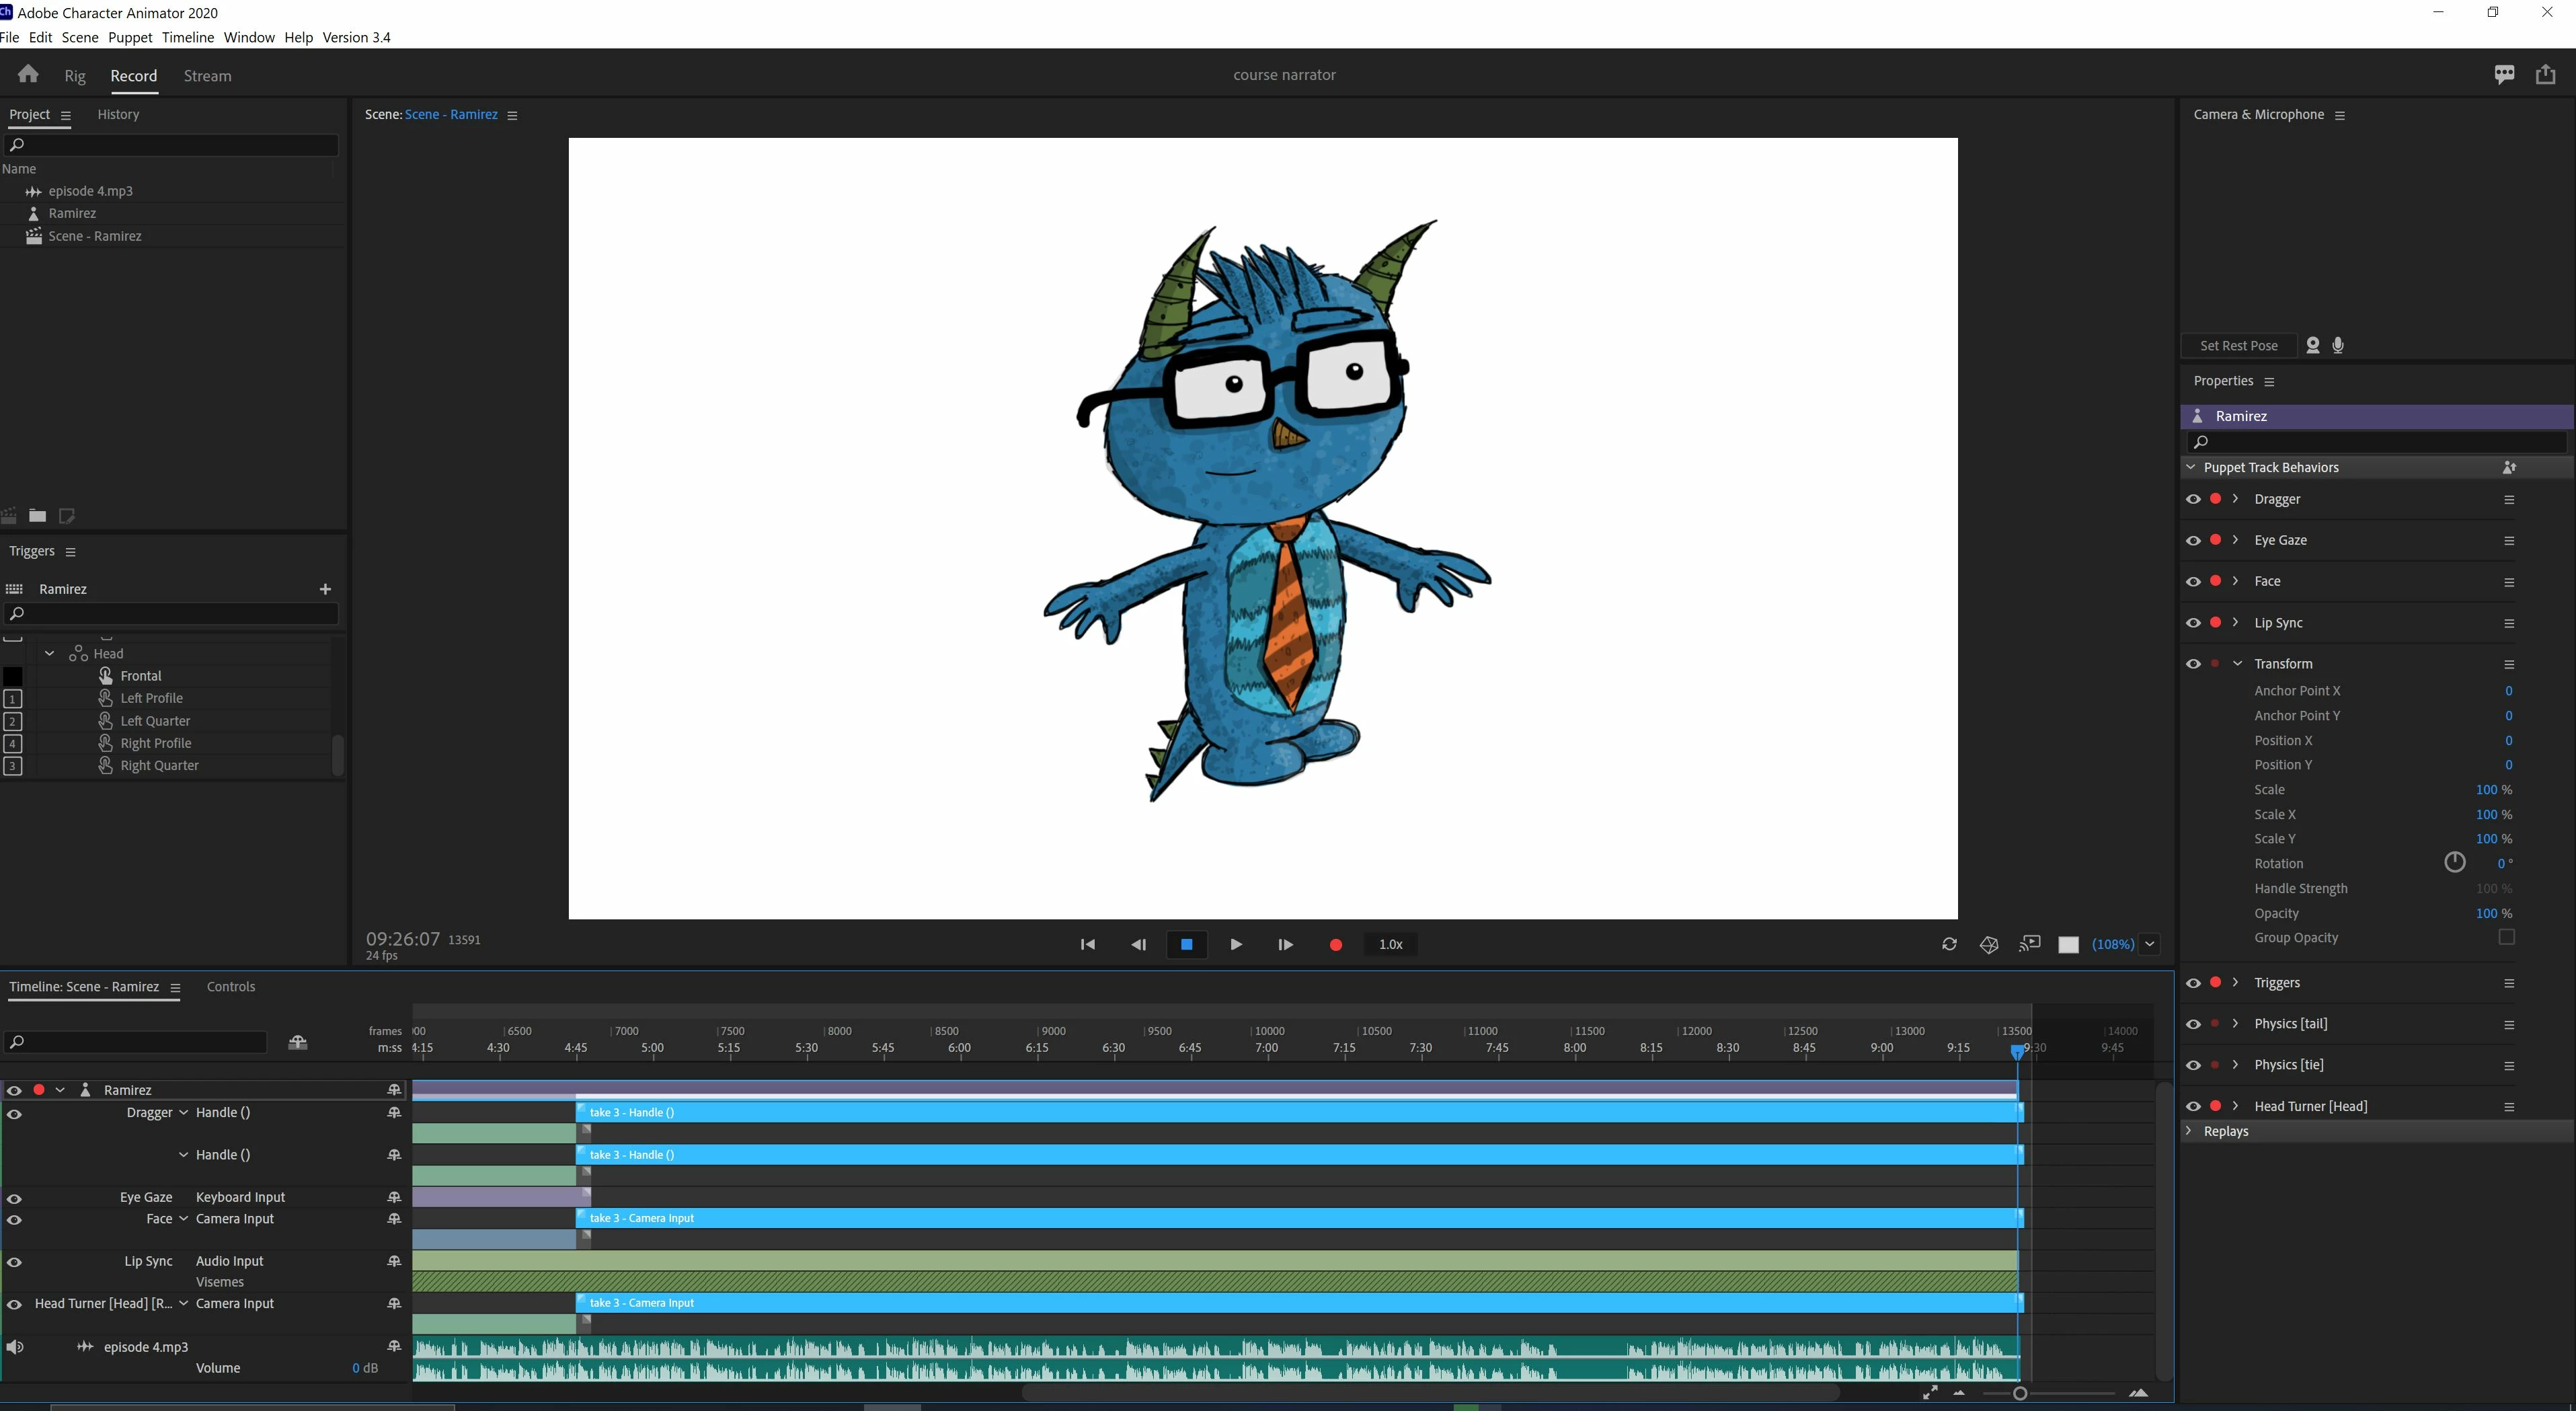
Task: Click the Home icon
Action: [x=28, y=74]
